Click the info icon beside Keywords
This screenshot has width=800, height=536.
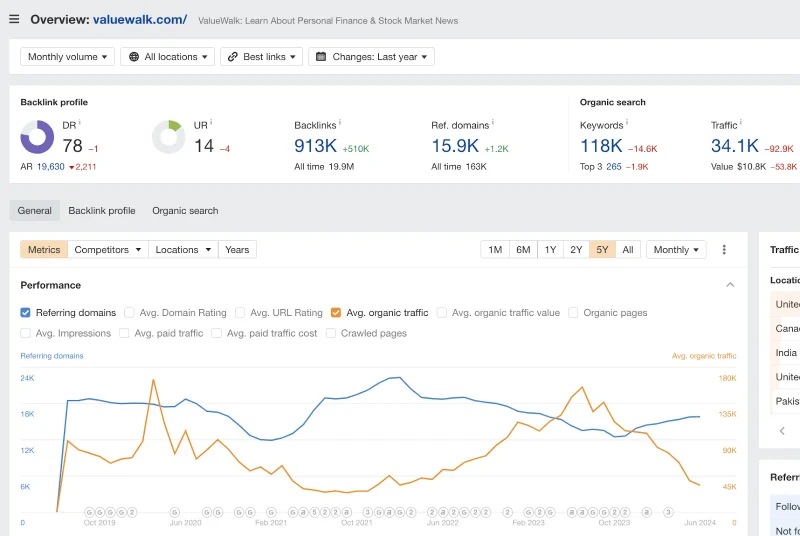627,122
